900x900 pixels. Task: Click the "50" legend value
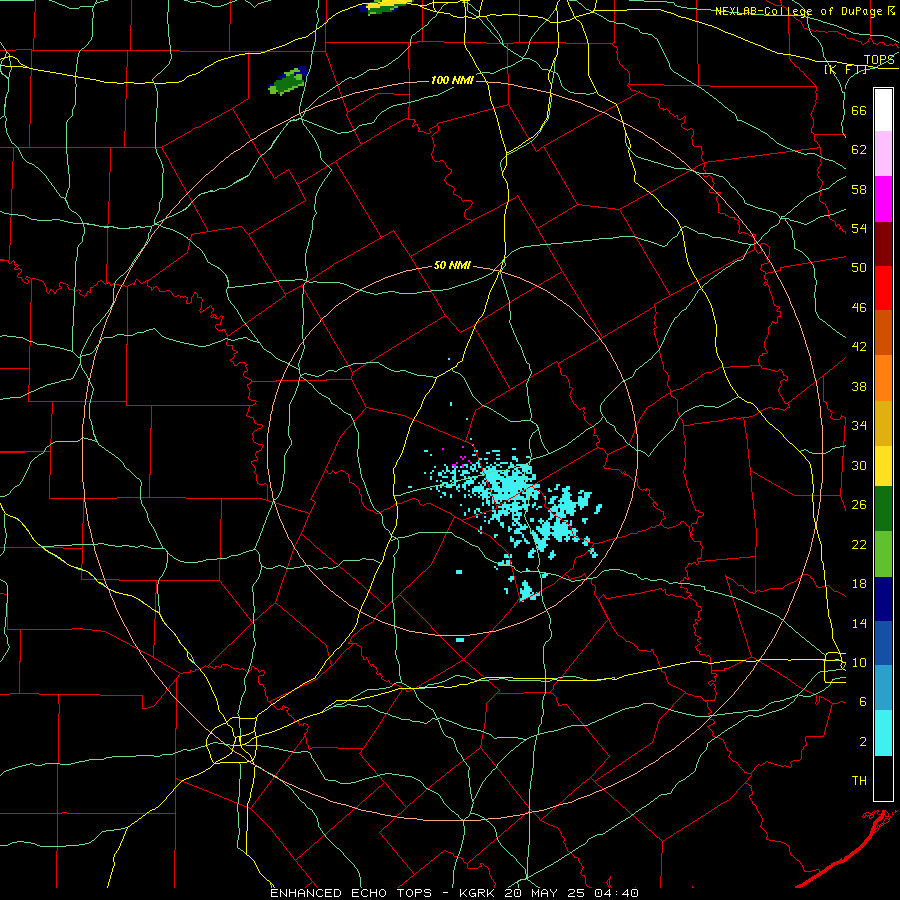point(859,267)
